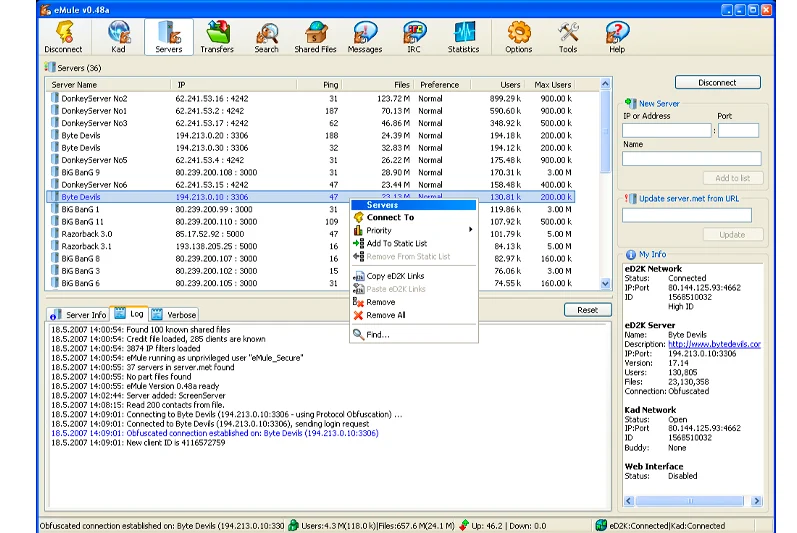Image resolution: width=797 pixels, height=533 pixels.
Task: Open Shared Files from the toolbar
Action: coord(315,37)
